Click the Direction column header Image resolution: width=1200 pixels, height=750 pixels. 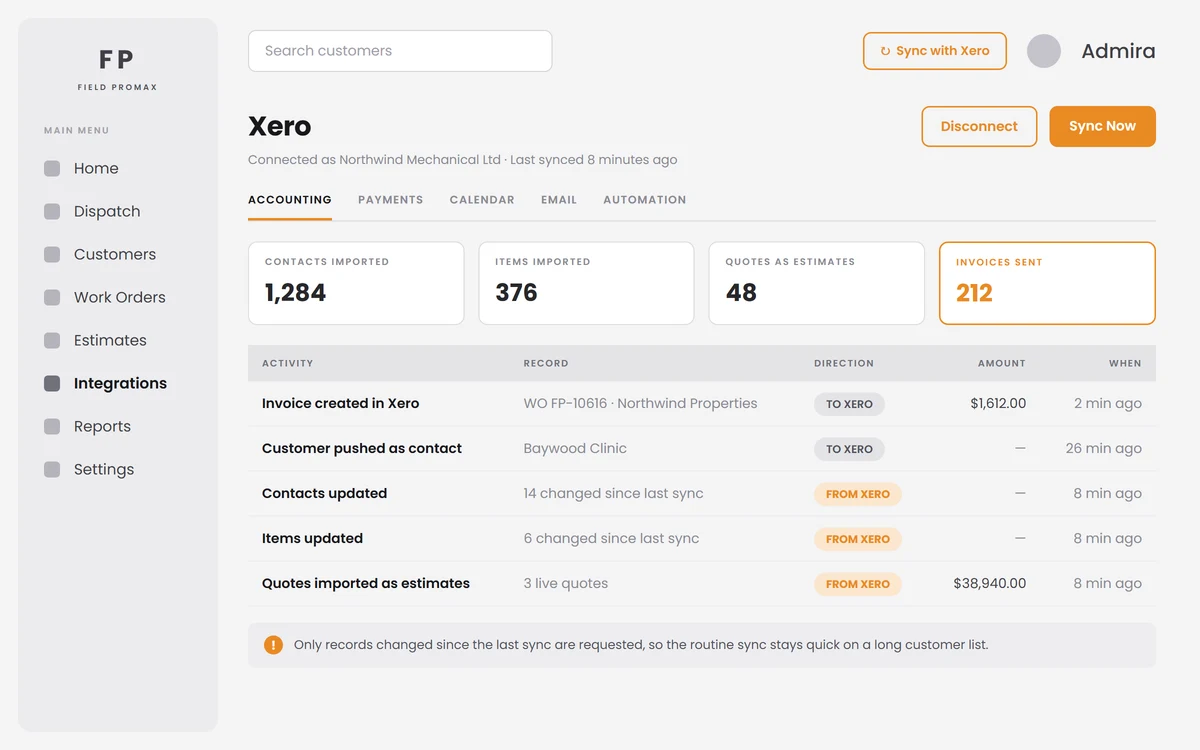844,364
